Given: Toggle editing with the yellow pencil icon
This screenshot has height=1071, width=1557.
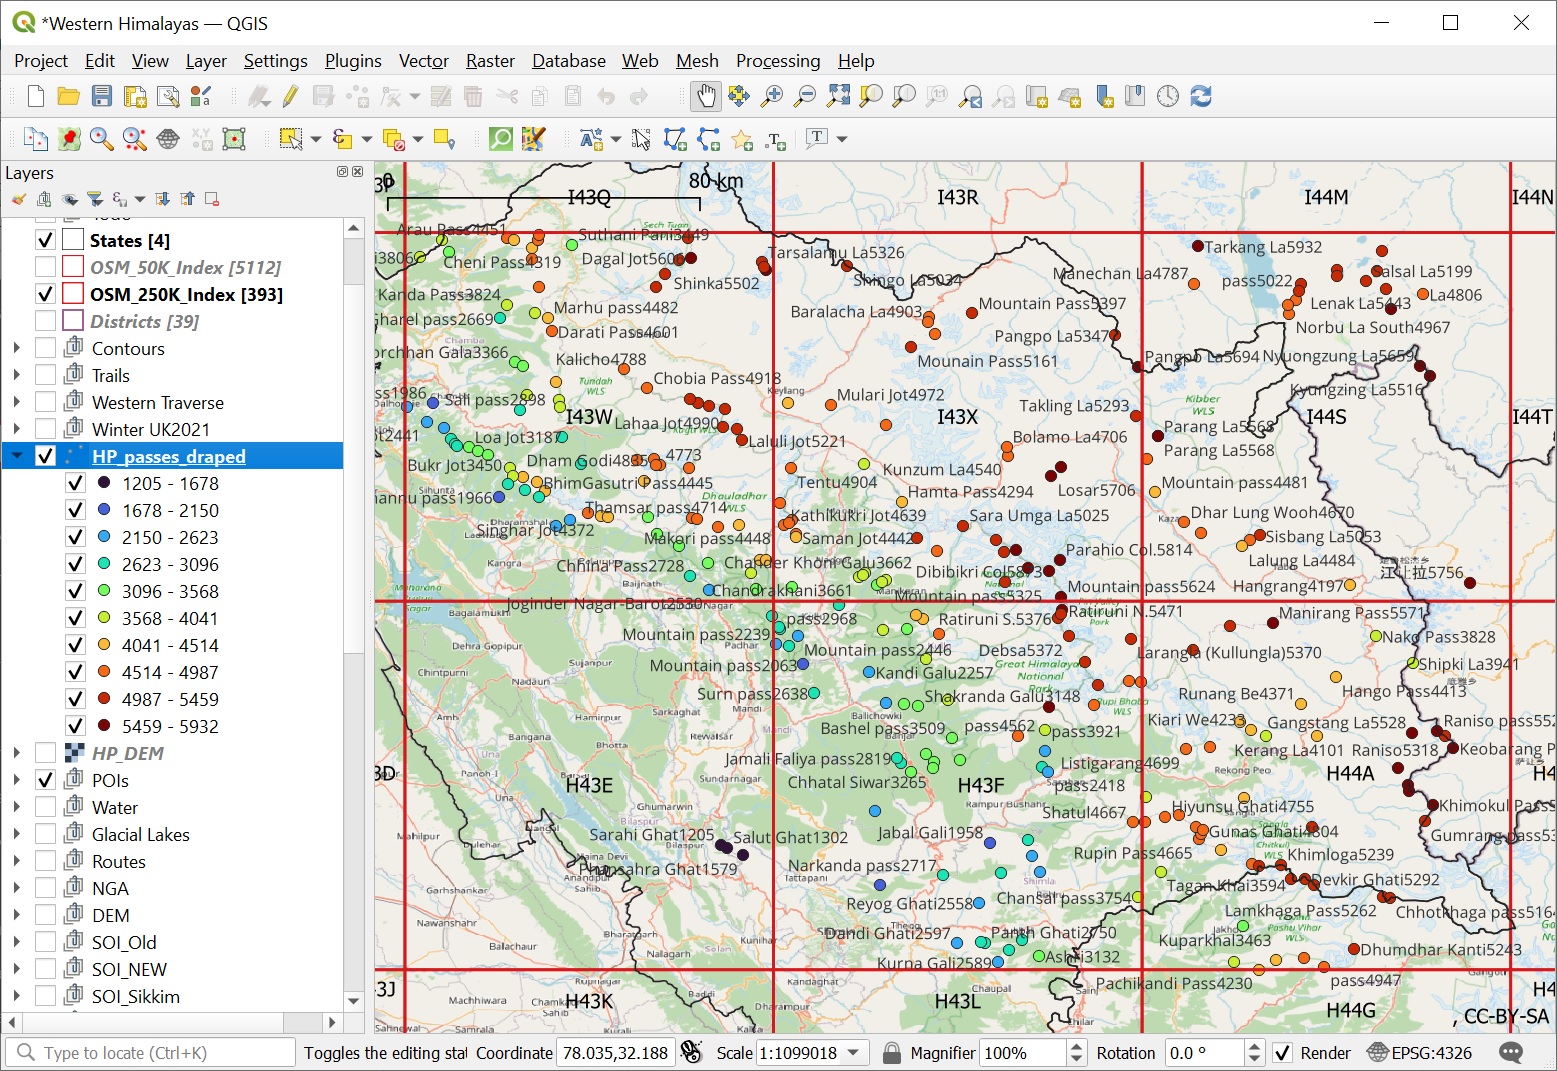Looking at the screenshot, I should (291, 96).
